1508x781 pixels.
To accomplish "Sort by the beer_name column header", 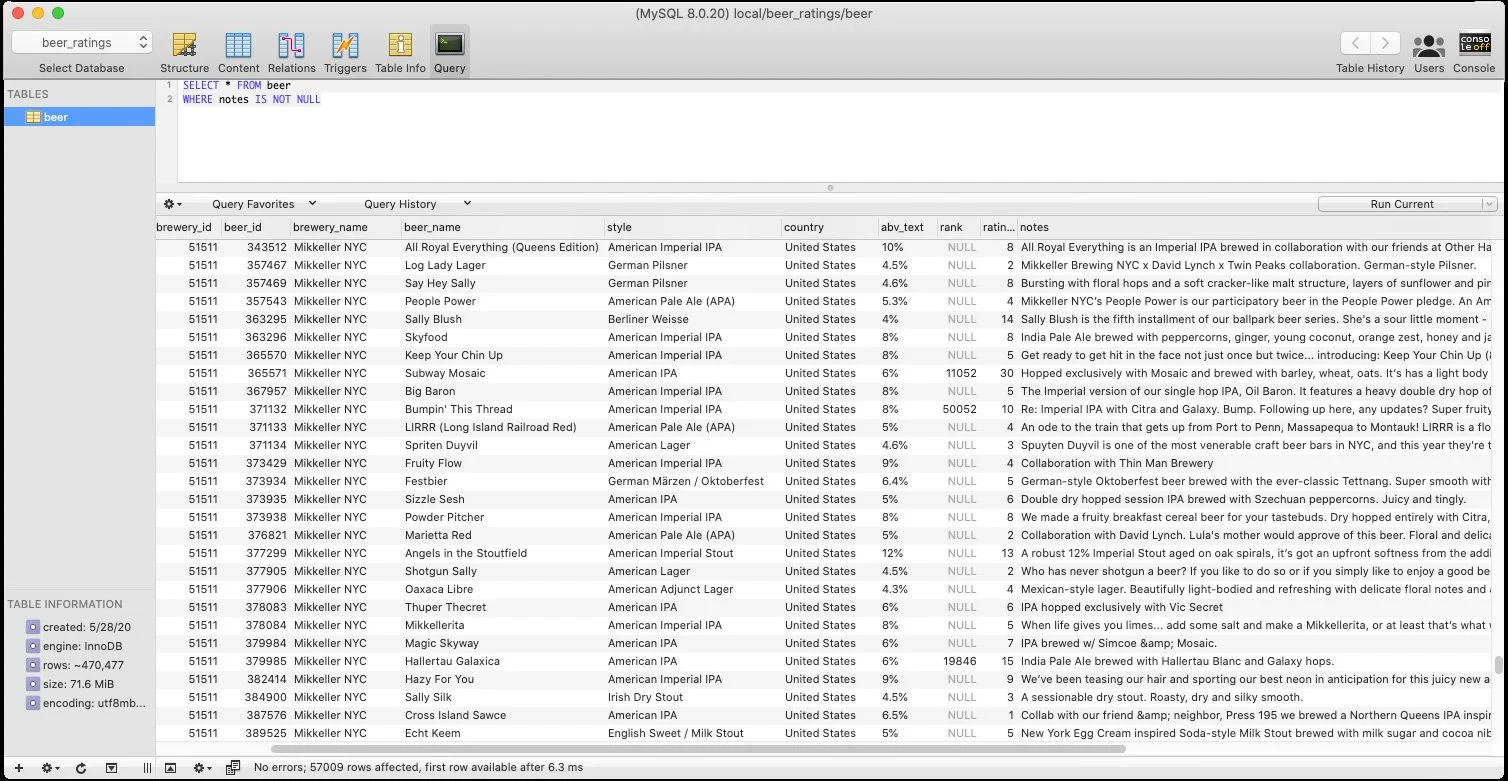I will tap(502, 227).
